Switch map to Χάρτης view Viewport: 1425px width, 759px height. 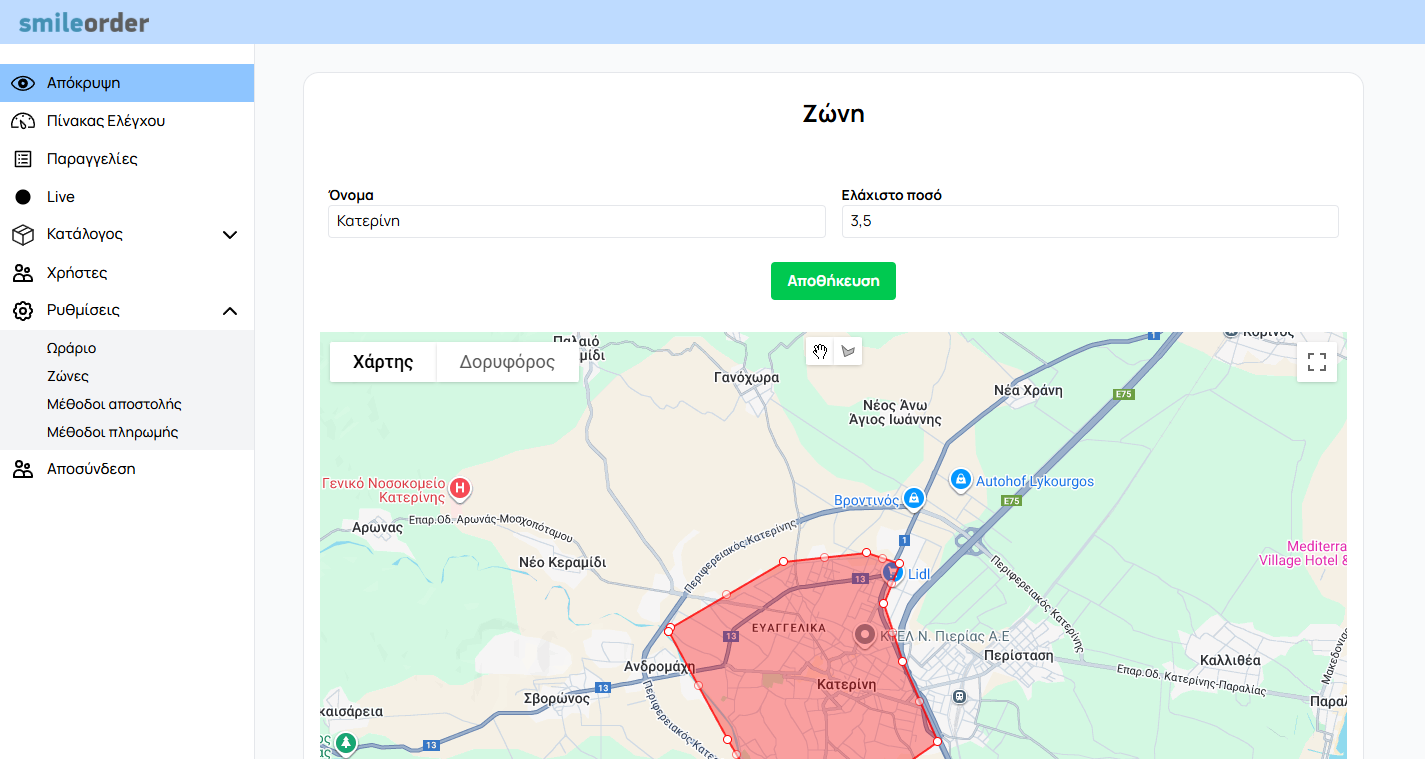coord(383,362)
